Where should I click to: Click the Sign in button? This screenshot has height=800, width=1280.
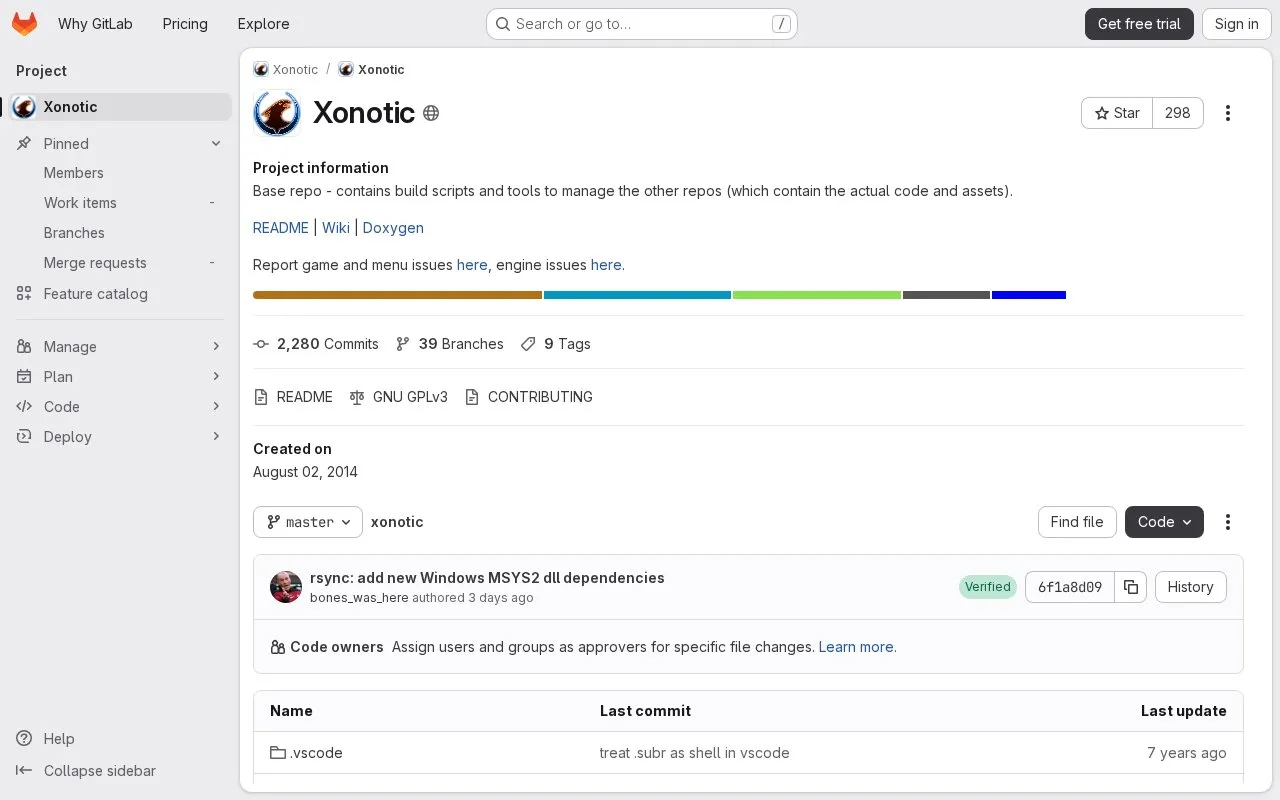point(1236,24)
